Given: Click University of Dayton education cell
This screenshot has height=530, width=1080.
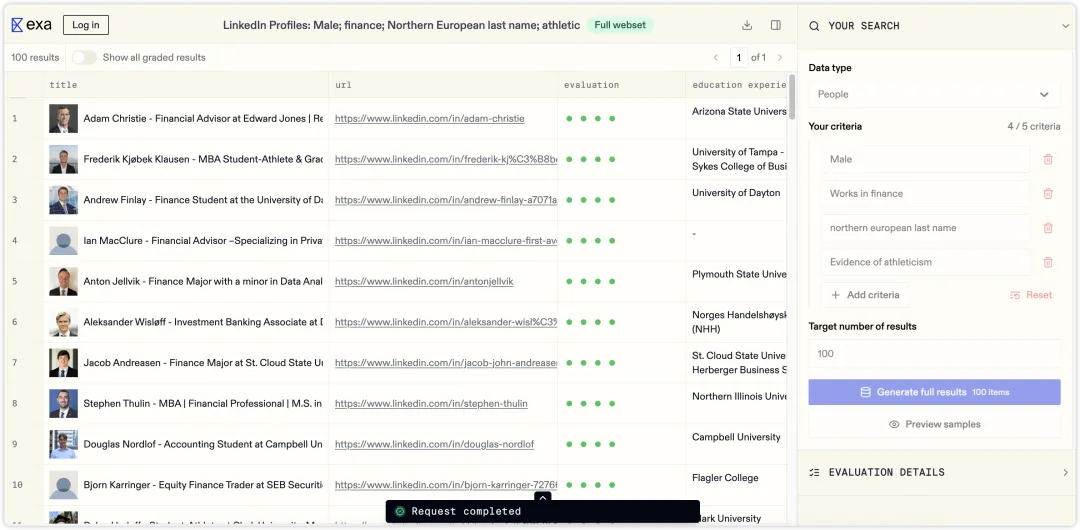Looking at the screenshot, I should coord(736,193).
